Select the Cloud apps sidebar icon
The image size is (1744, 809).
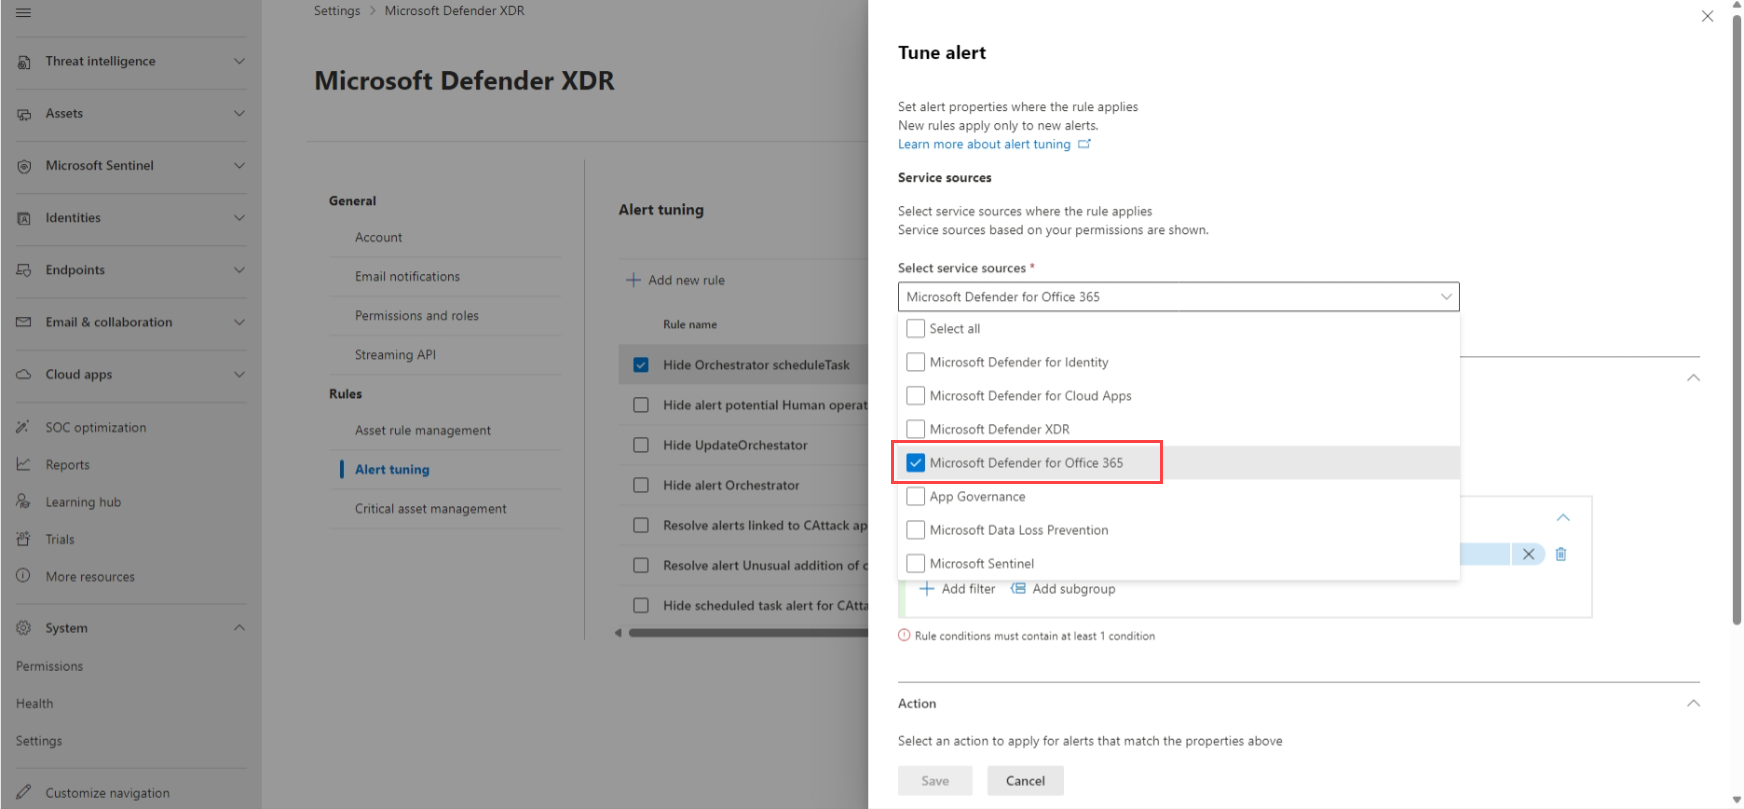point(23,374)
